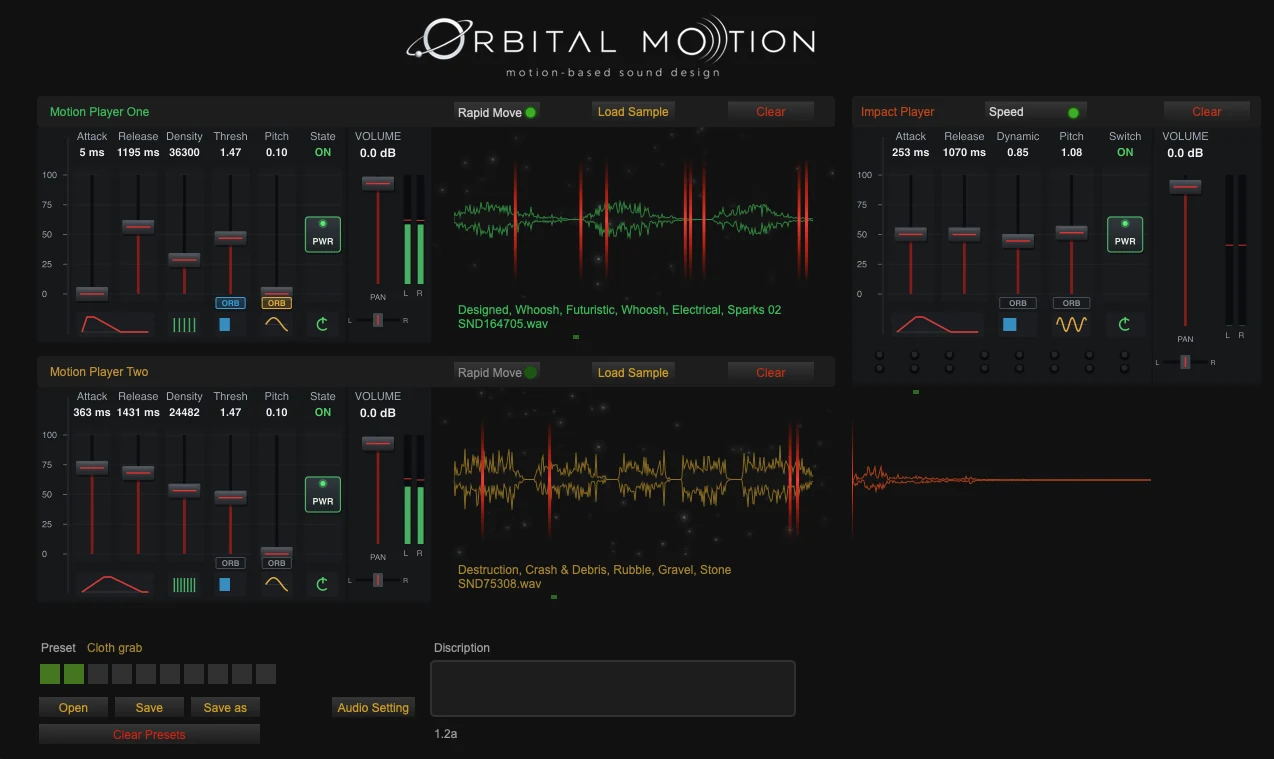Viewport: 1274px width, 759px height.
Task: Click the Save preset button
Action: 149,707
